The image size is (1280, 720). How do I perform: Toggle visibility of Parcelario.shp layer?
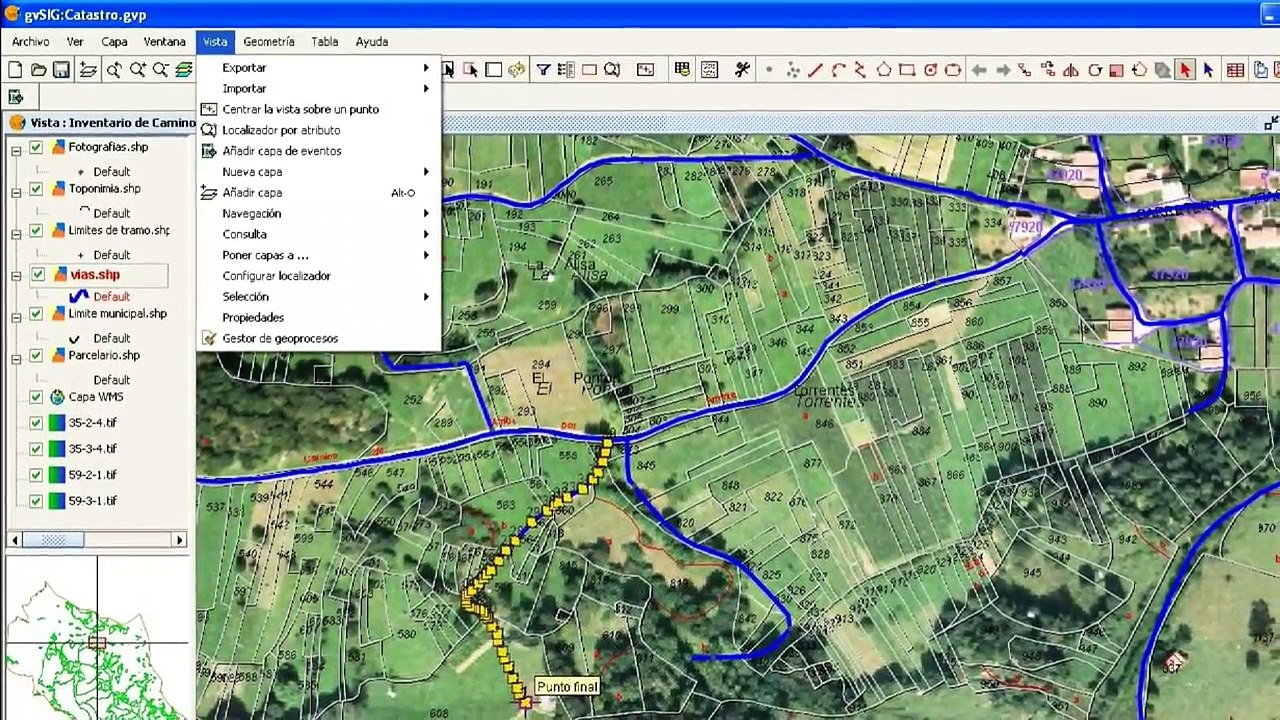click(x=36, y=357)
